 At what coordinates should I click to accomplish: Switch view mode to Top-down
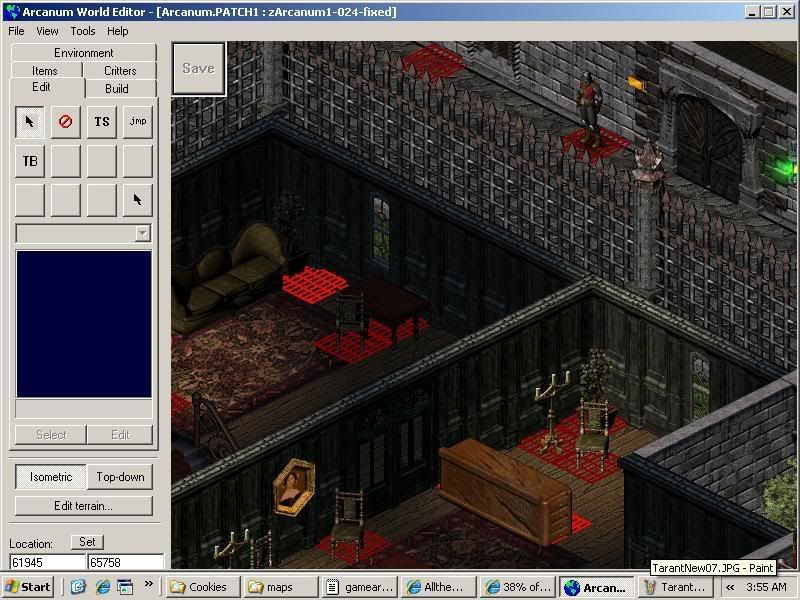120,477
